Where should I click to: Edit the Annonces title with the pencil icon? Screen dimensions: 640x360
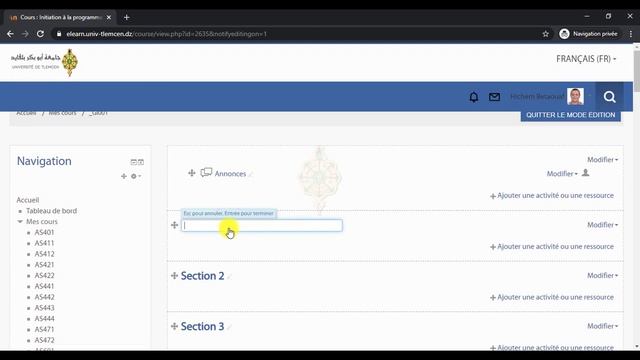251,174
